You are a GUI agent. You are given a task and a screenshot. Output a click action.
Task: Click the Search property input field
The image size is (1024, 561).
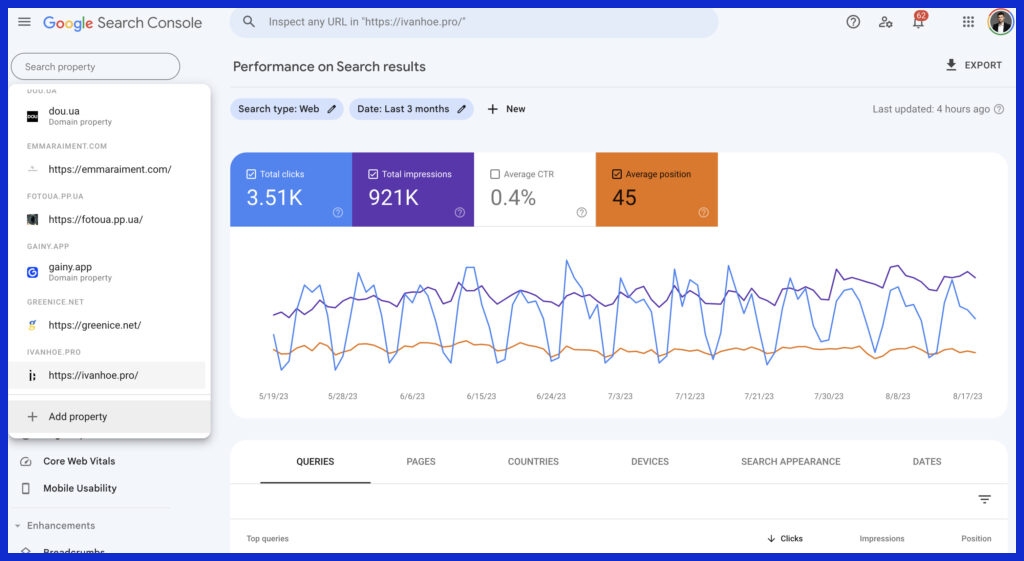click(95, 67)
